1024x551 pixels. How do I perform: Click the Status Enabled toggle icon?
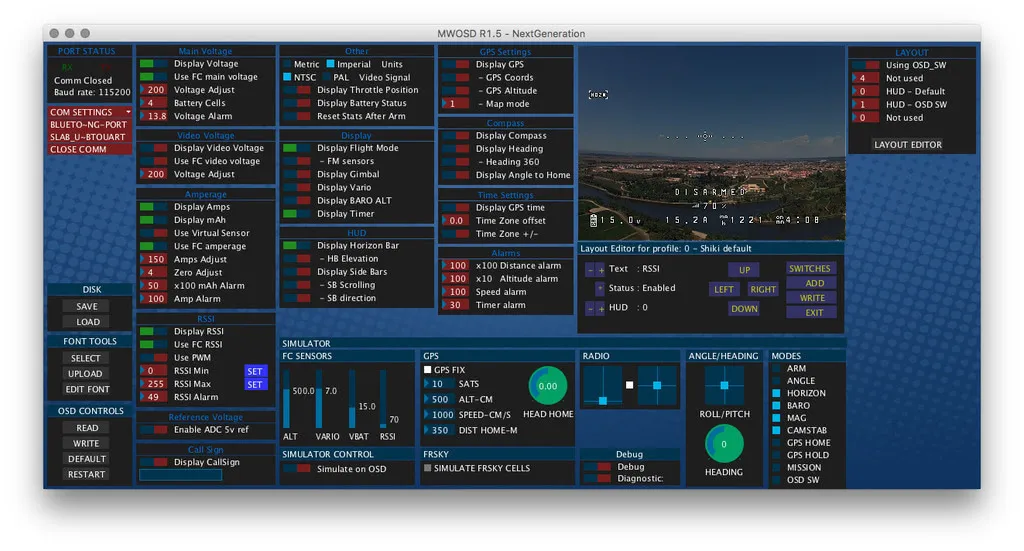click(600, 289)
